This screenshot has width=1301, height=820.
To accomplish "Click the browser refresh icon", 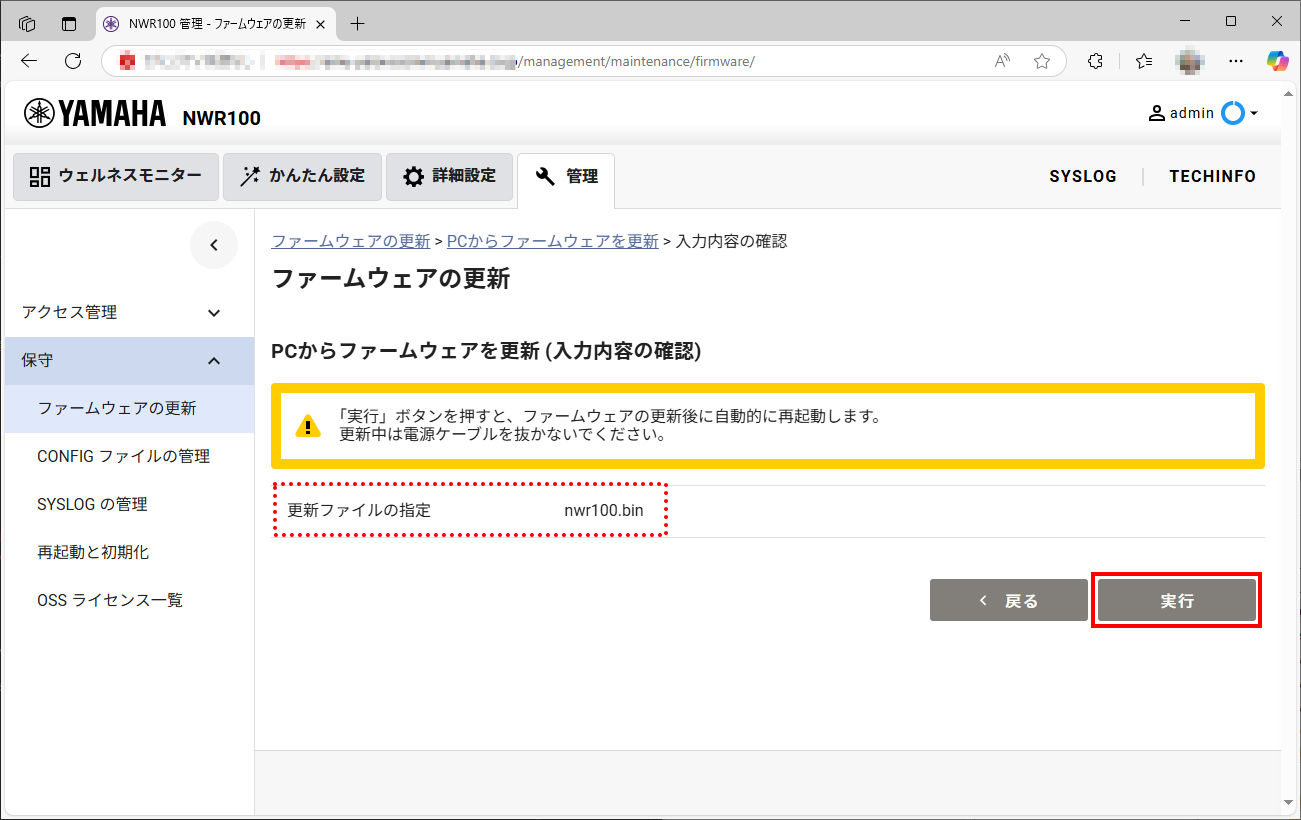I will pos(72,60).
